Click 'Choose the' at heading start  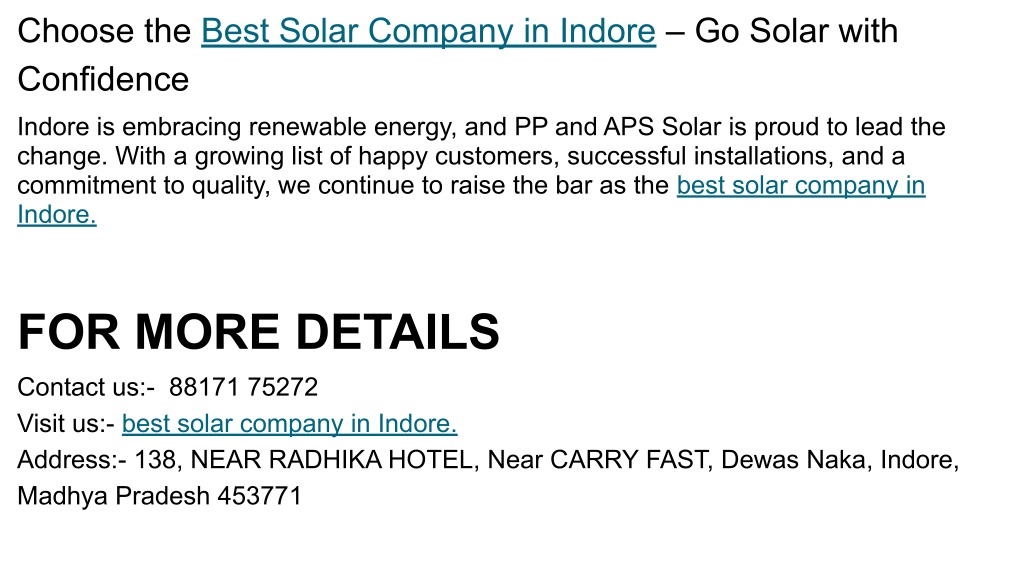(x=104, y=31)
